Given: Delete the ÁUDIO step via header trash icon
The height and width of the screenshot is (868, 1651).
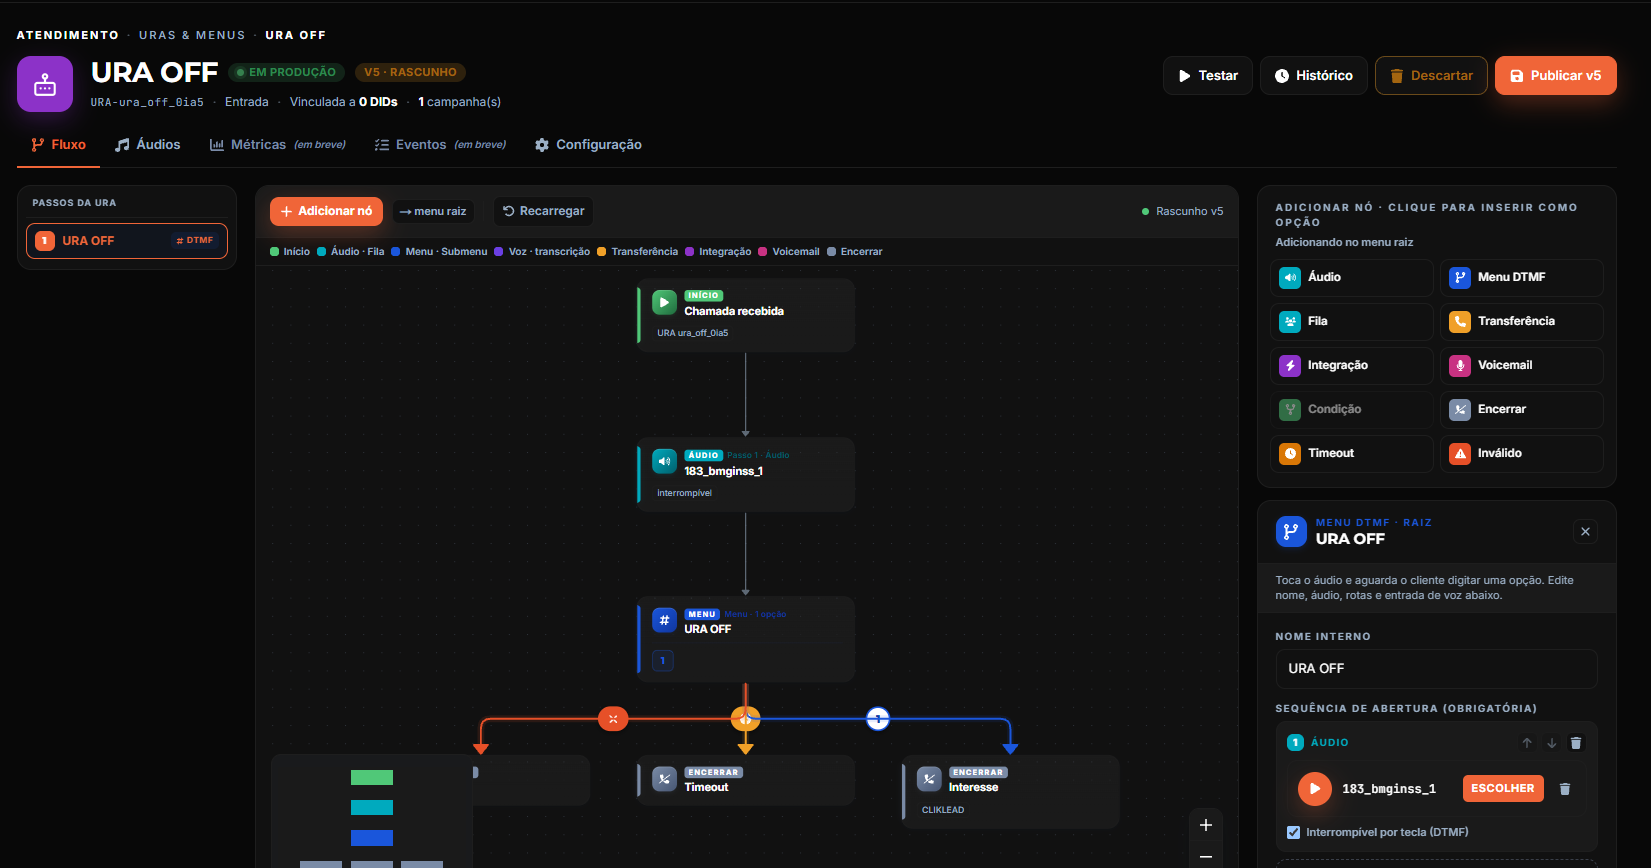Looking at the screenshot, I should click(1576, 743).
